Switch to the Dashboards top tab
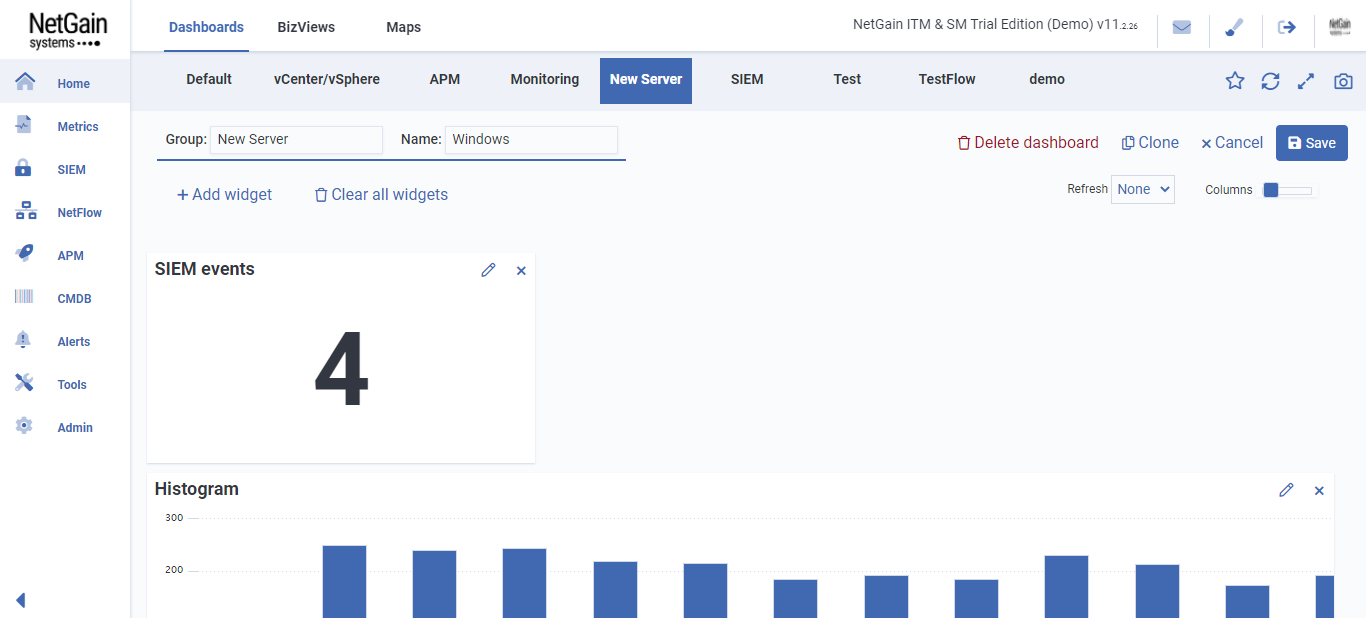Image resolution: width=1366 pixels, height=618 pixels. pyautogui.click(x=206, y=27)
